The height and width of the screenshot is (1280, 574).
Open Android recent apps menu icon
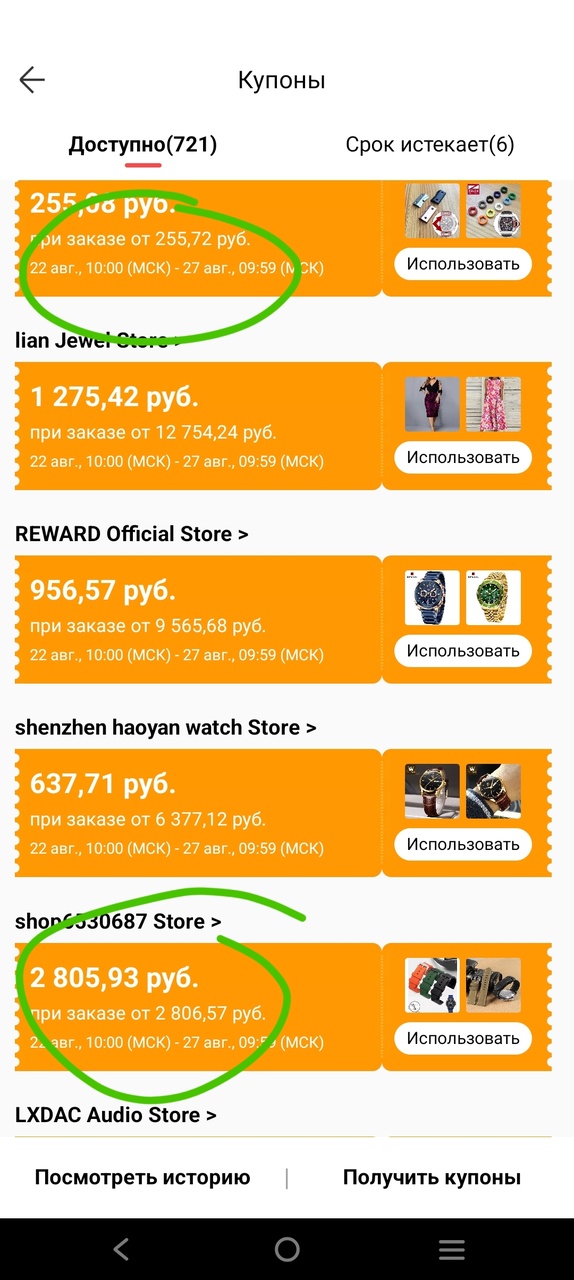(x=452, y=1249)
